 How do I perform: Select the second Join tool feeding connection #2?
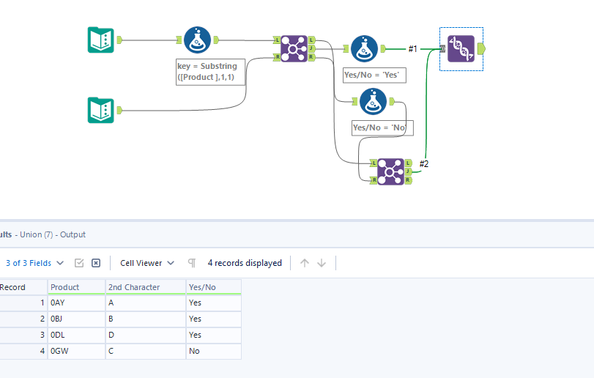click(391, 172)
